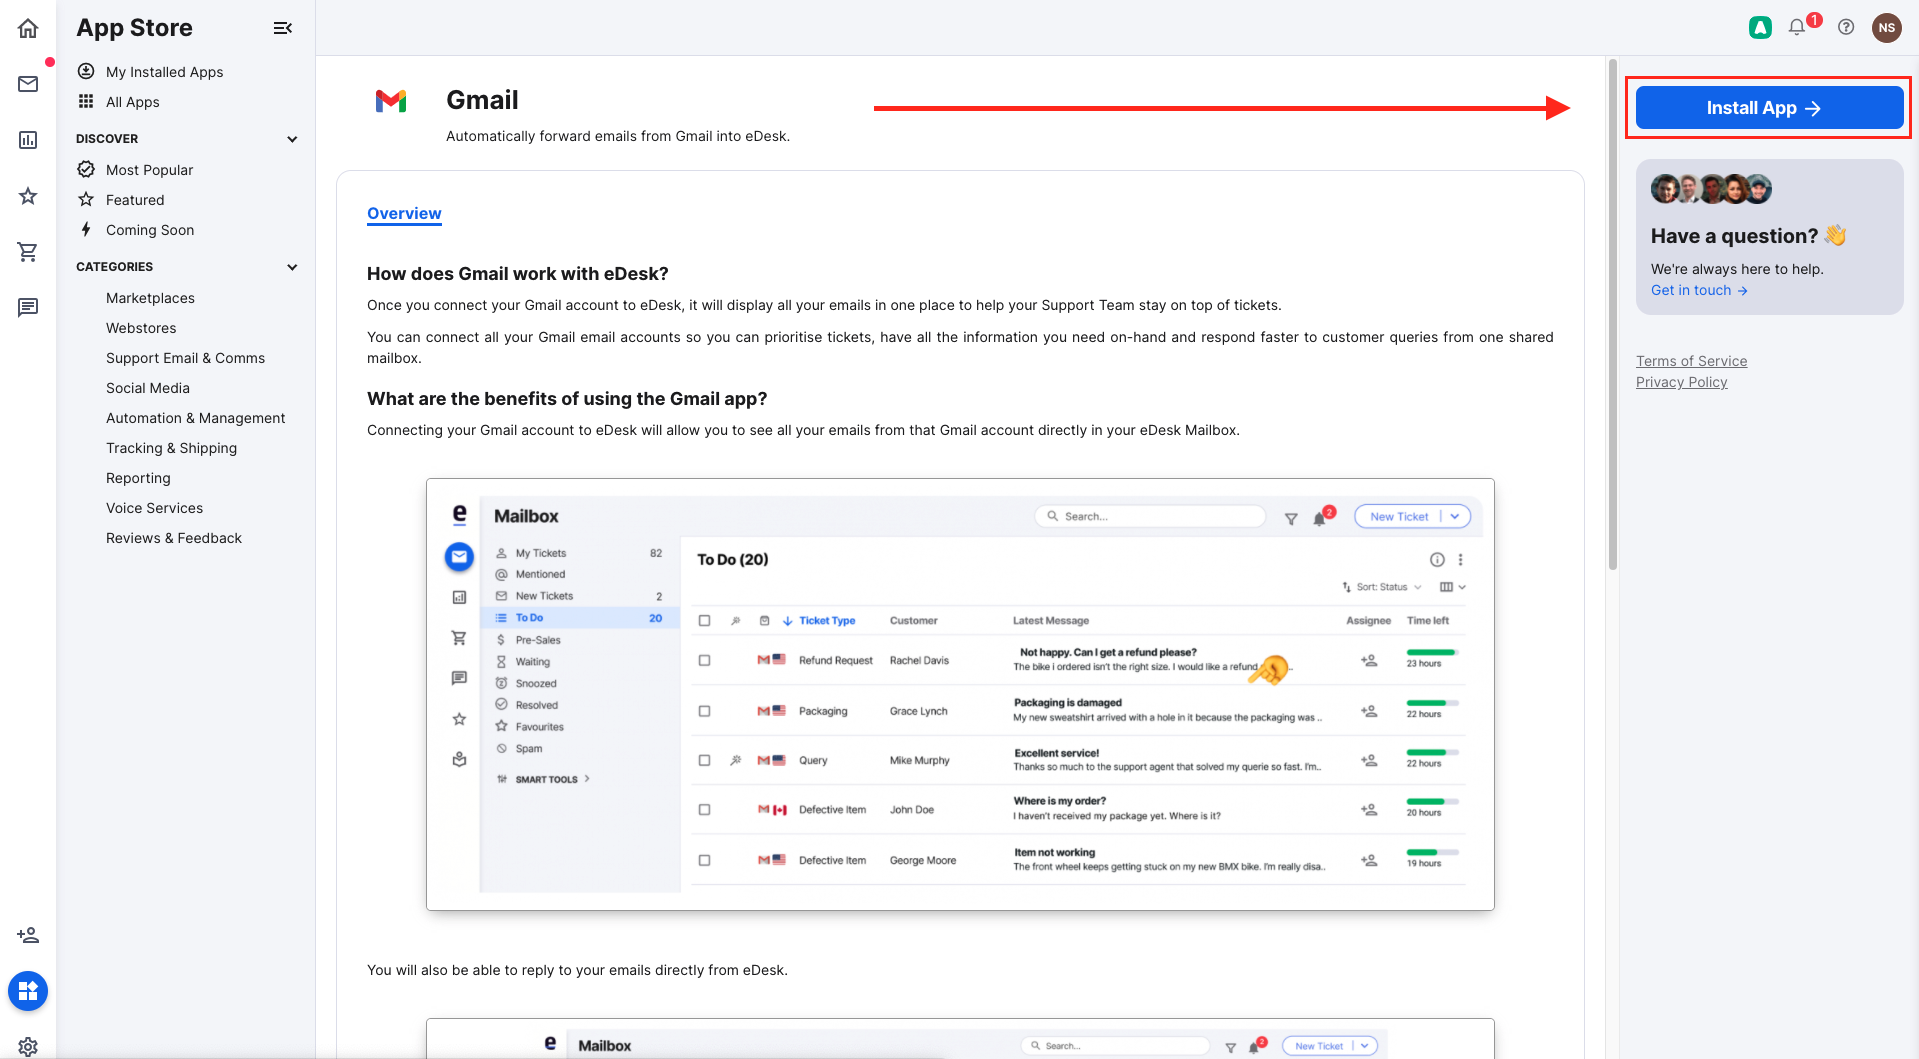Open the Mailbox envelope icon in left rail
1919x1059 pixels.
28,84
